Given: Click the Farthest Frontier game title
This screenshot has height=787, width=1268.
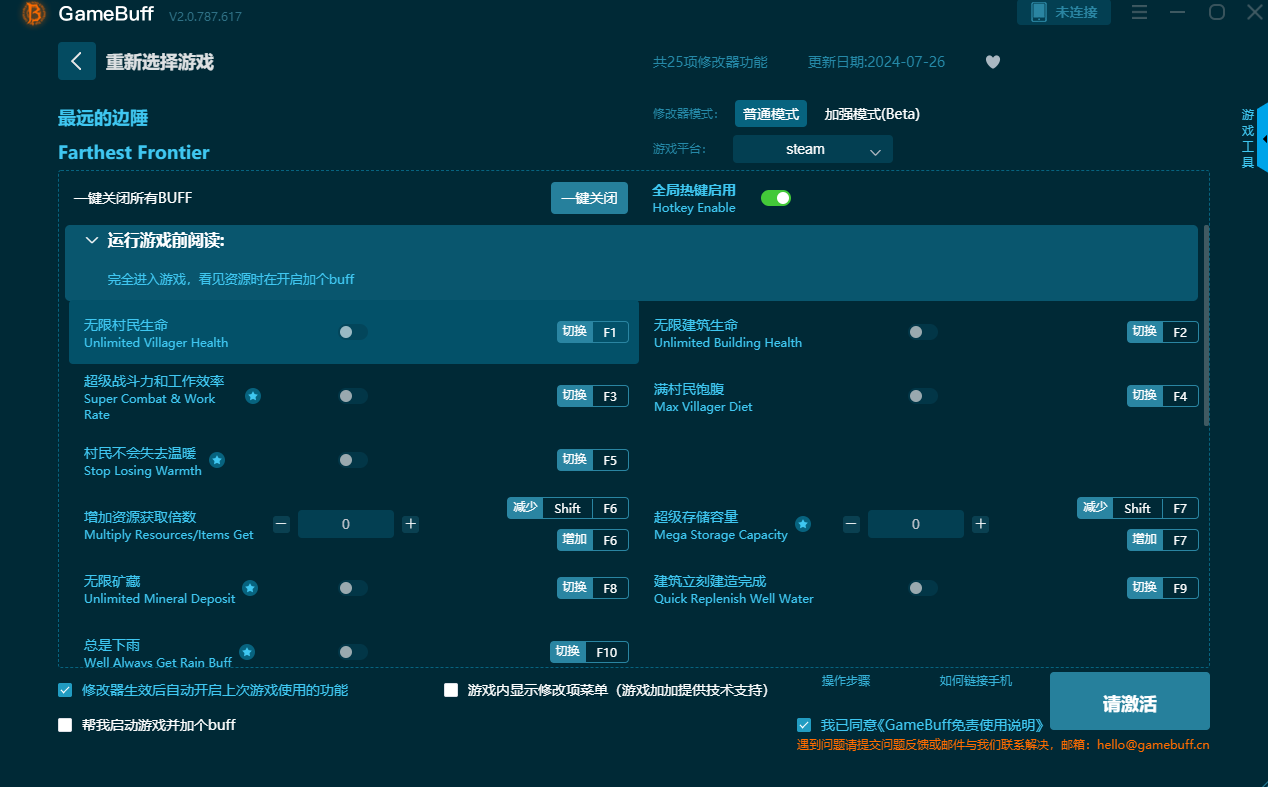Looking at the screenshot, I should click(134, 153).
